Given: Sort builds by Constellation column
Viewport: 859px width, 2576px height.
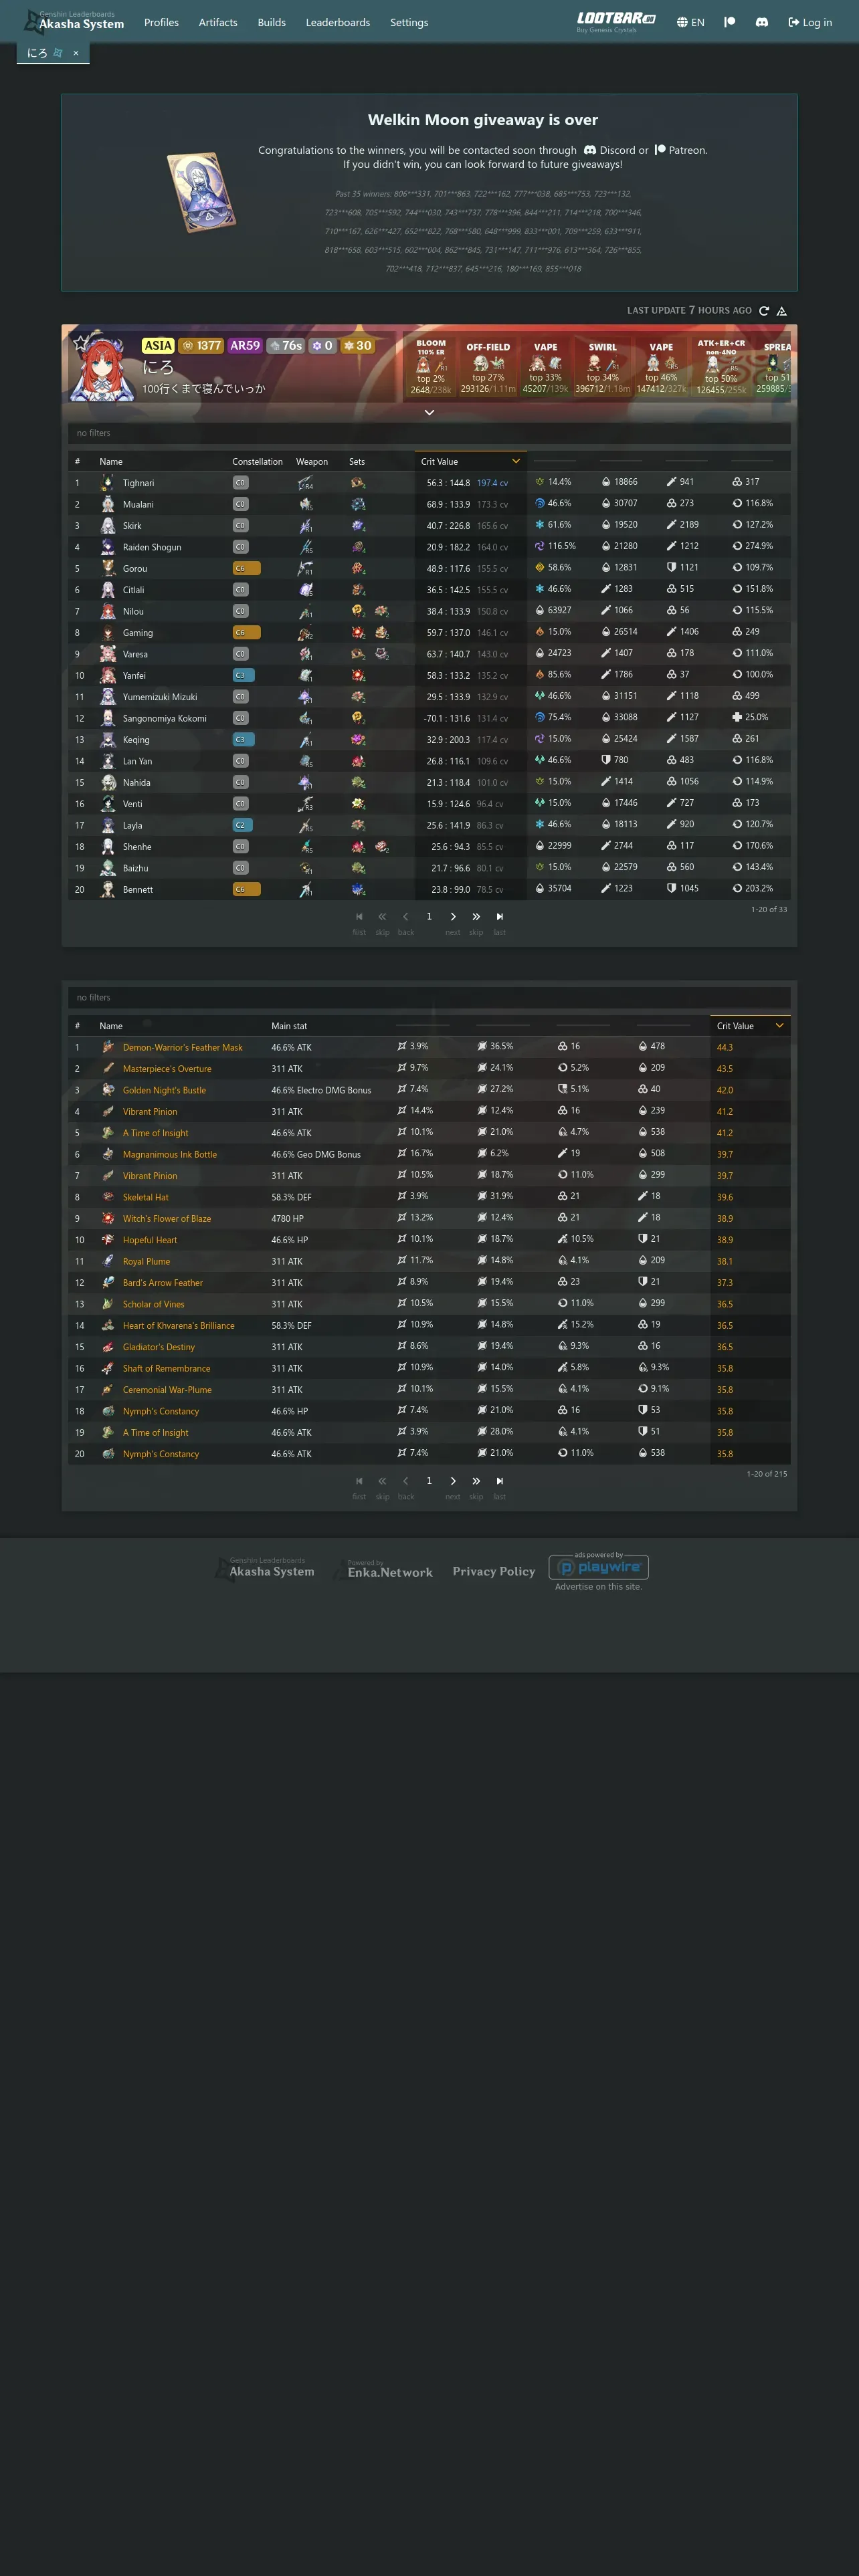Looking at the screenshot, I should click(x=257, y=462).
